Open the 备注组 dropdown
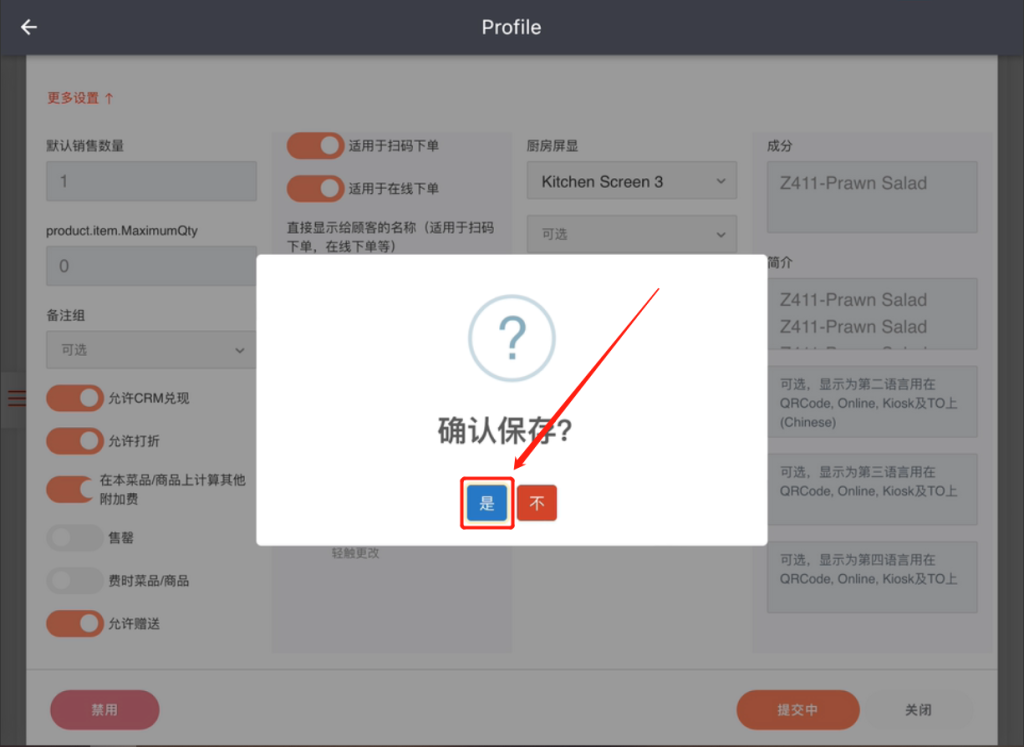The image size is (1024, 747). tap(152, 350)
